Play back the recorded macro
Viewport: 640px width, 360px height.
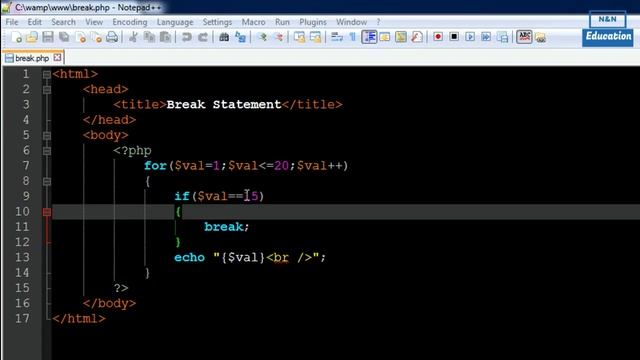[470, 37]
